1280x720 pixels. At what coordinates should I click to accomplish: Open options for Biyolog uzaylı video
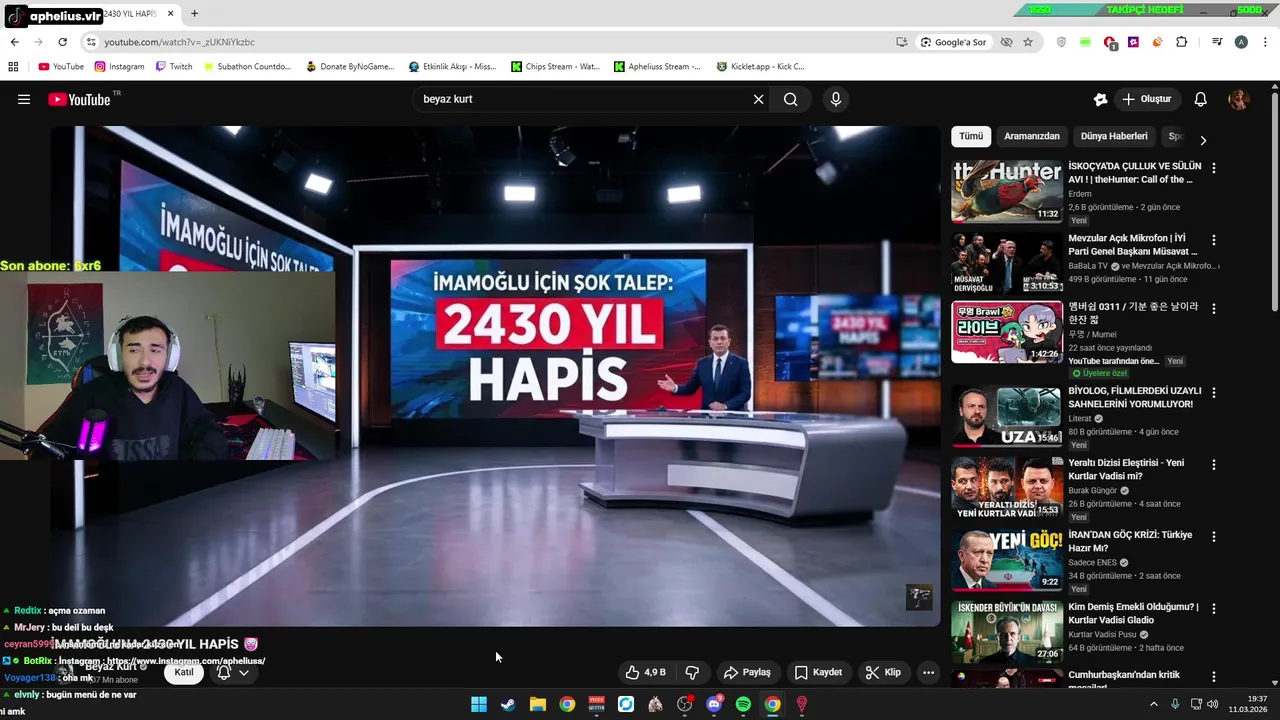[x=1214, y=393]
